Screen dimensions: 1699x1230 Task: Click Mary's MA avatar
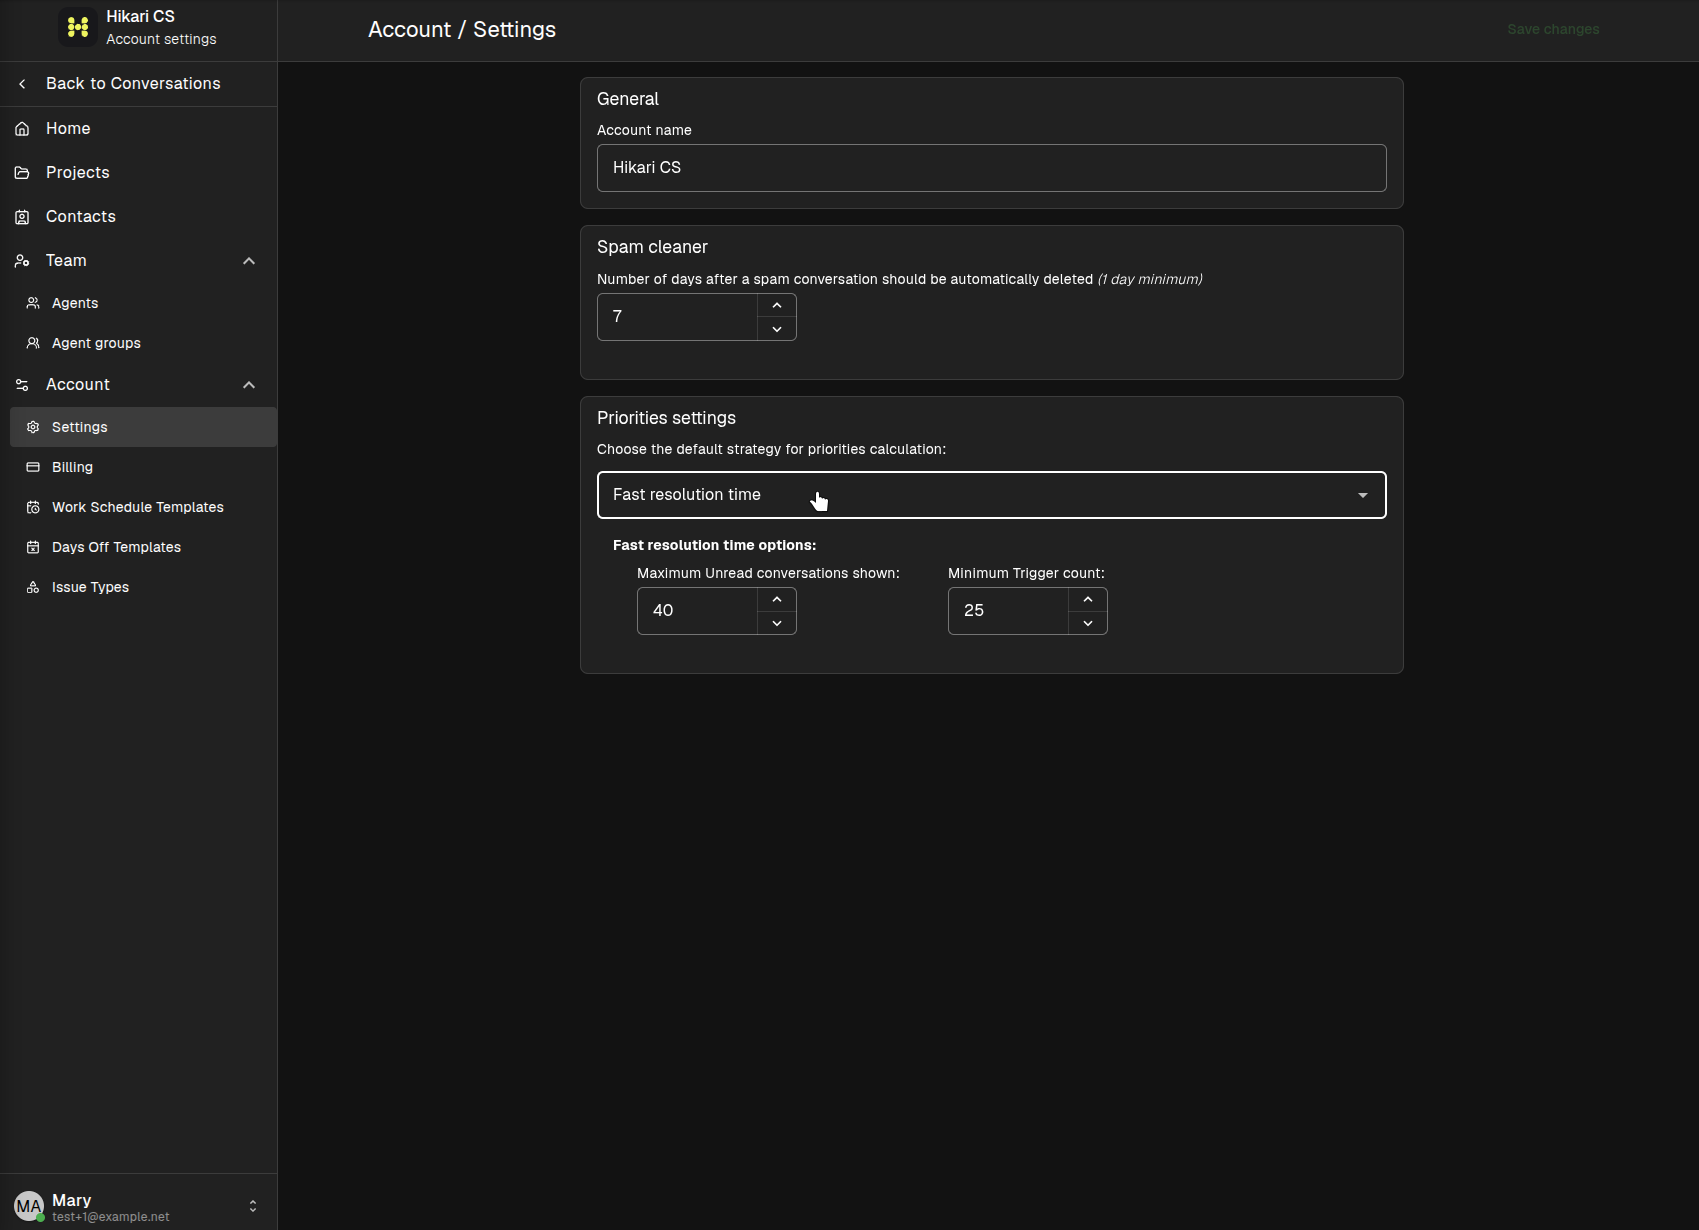point(29,1206)
